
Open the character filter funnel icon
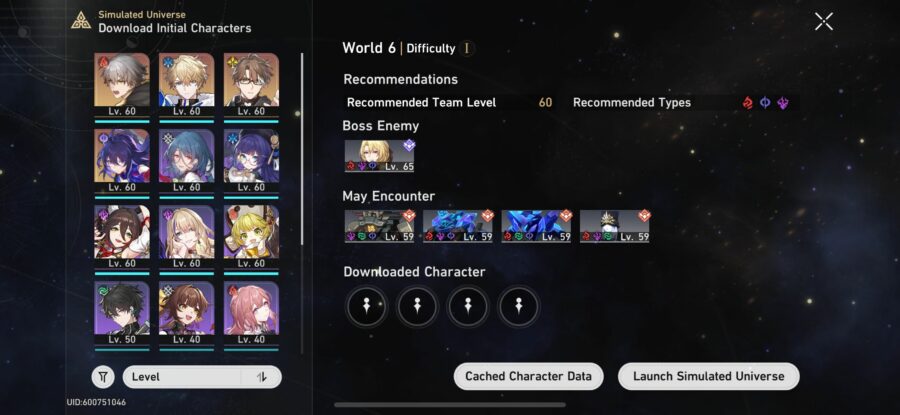coord(103,377)
